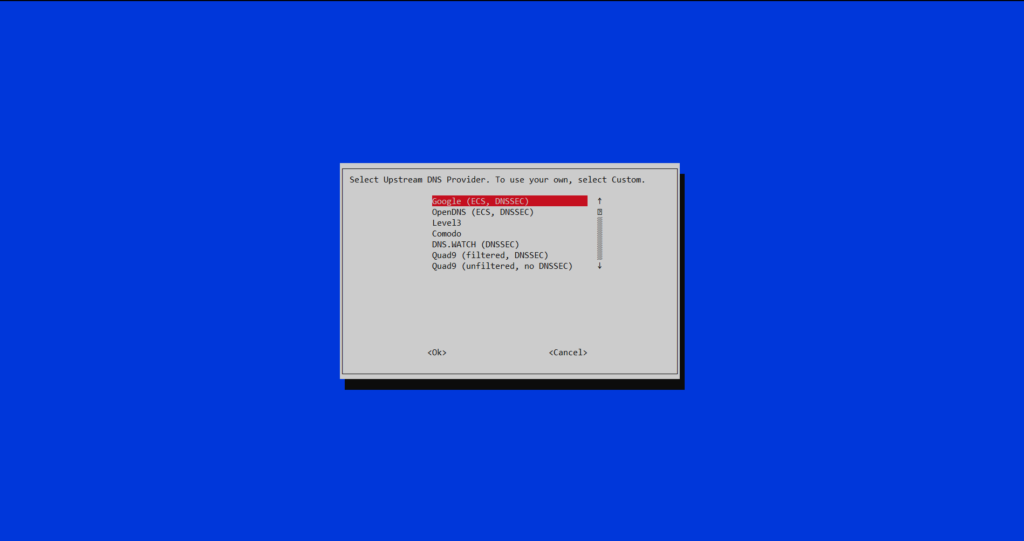Image resolution: width=1024 pixels, height=541 pixels.
Task: Select Comodo as upstream DNS
Action: 447,234
